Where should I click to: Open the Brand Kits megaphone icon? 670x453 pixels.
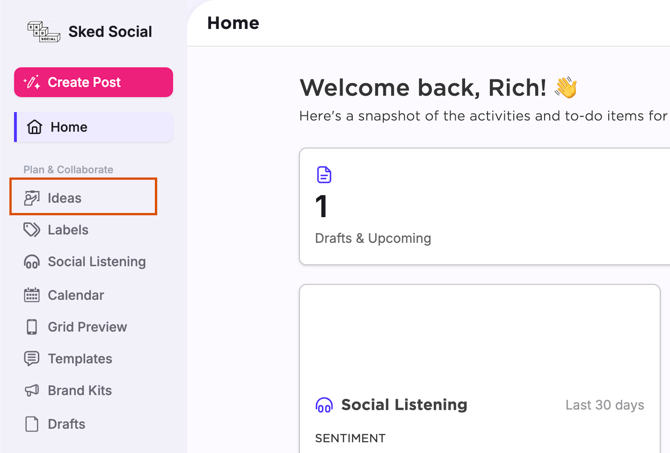[x=32, y=391]
